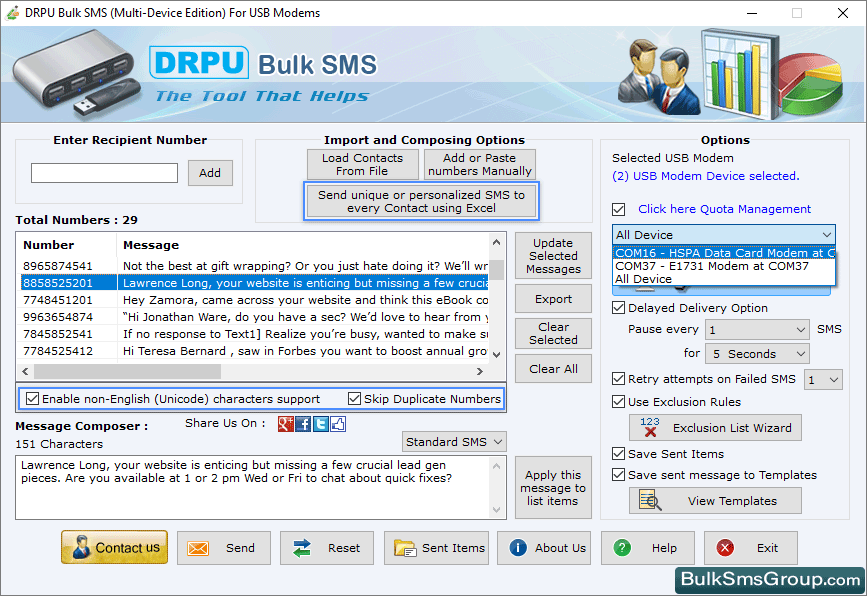Click Apply this message to list items
The image size is (867, 596).
click(x=553, y=488)
